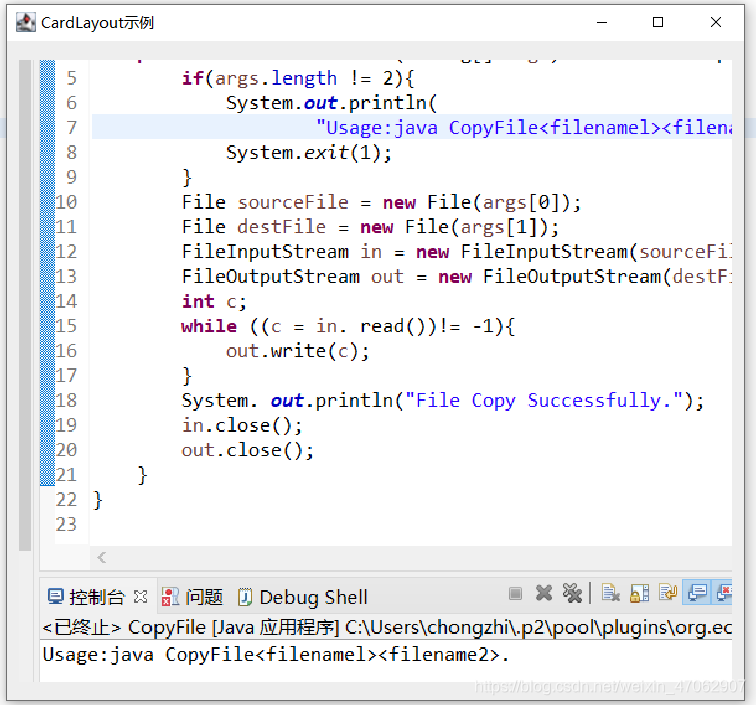756x705 pixels.
Task: Toggle Word Wrap in console toolbar
Action: coord(668,593)
